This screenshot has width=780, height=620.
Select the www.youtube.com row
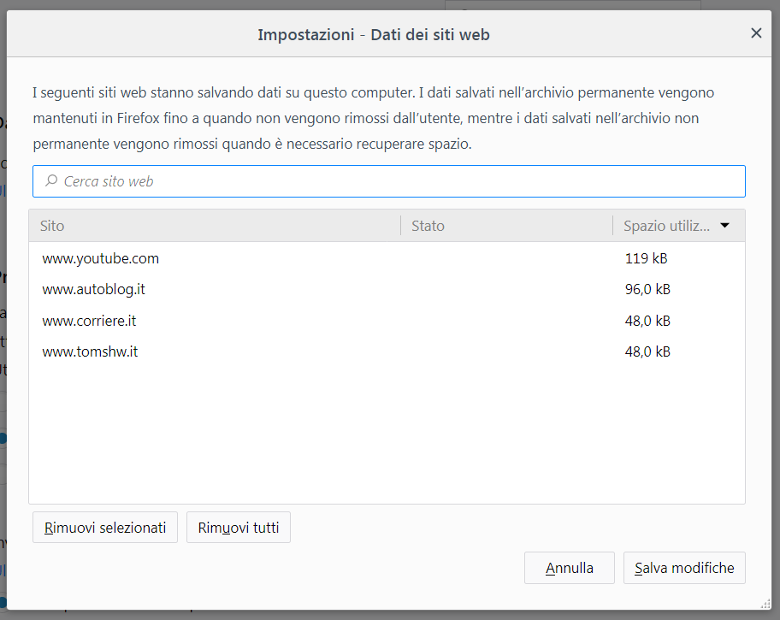100,258
